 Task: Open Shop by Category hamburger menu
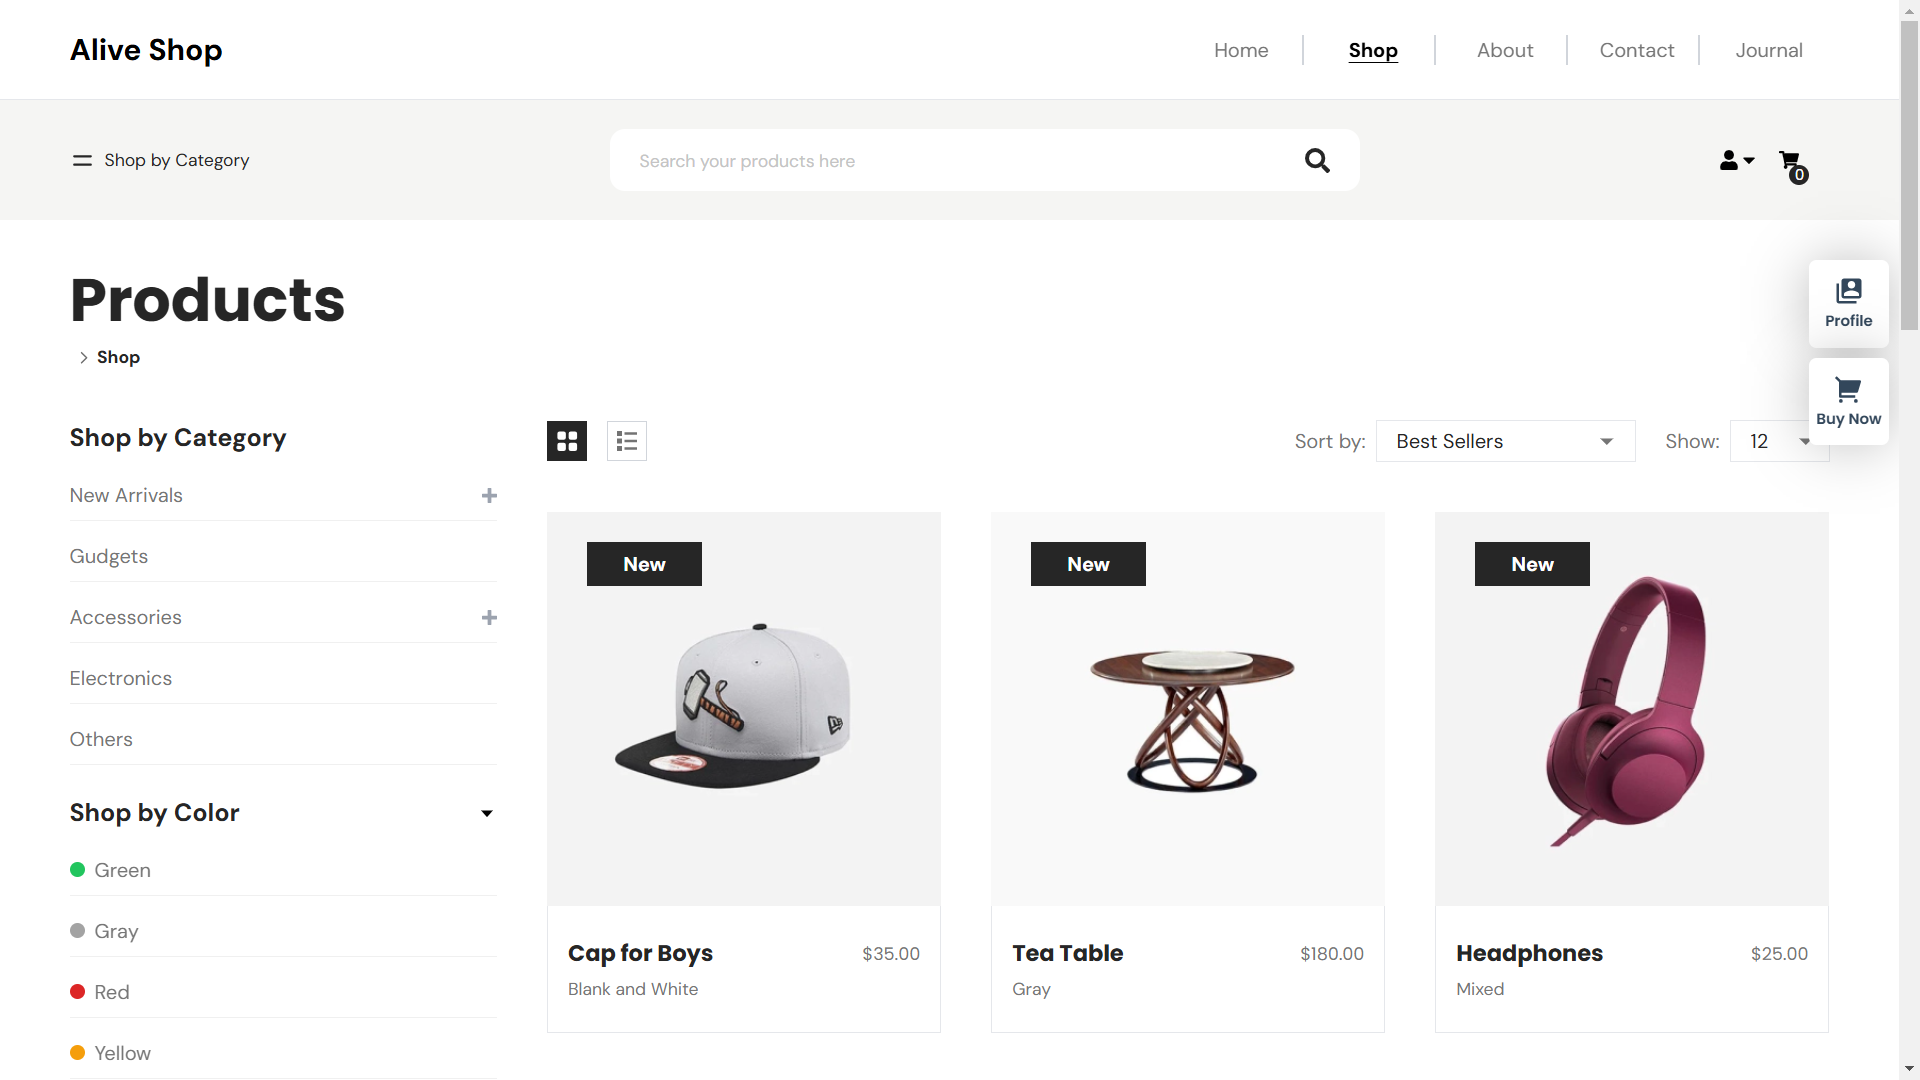point(82,160)
